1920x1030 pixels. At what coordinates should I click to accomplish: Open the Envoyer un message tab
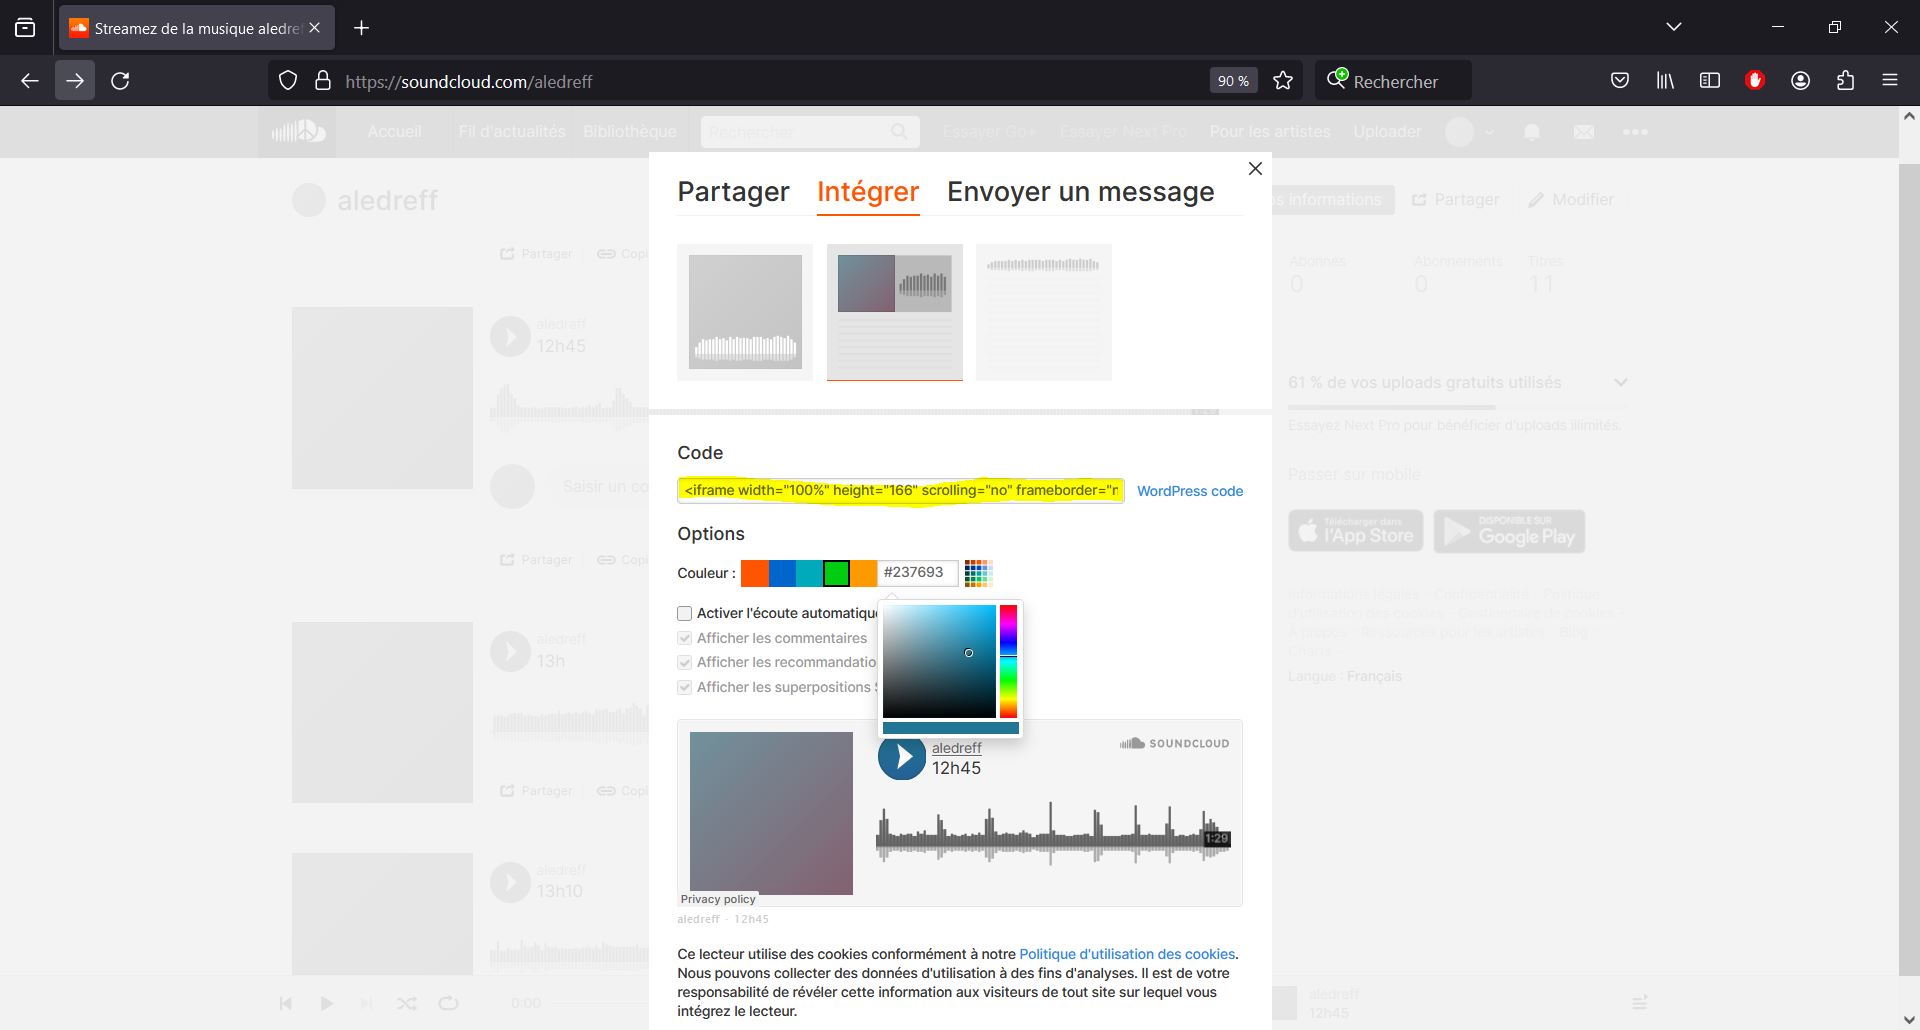tap(1080, 192)
